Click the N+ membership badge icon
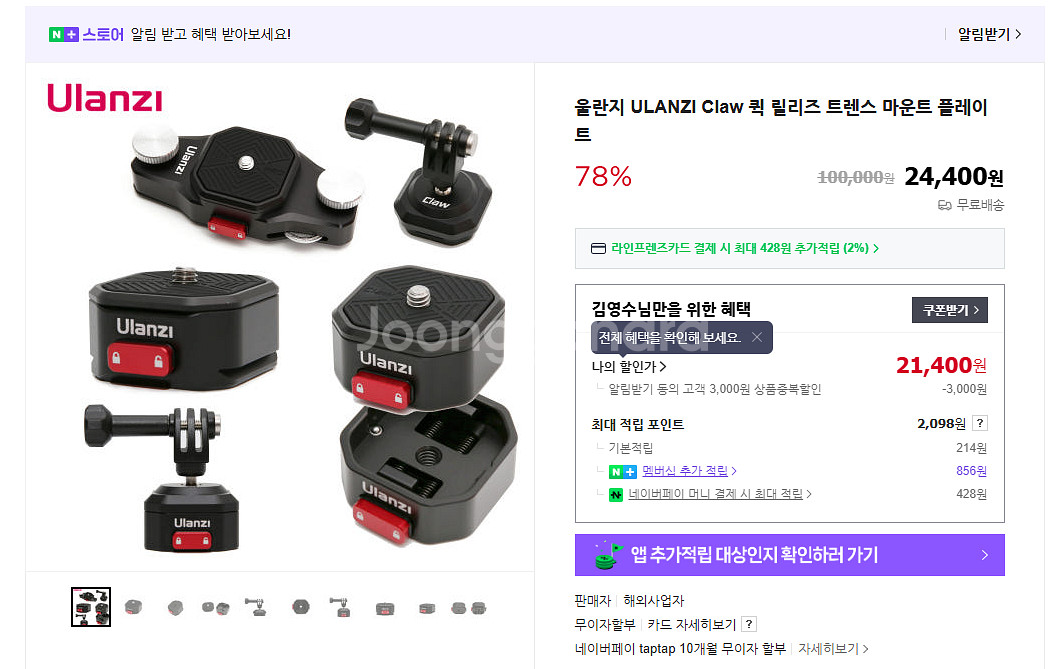The width and height of the screenshot is (1062, 669). (x=622, y=471)
